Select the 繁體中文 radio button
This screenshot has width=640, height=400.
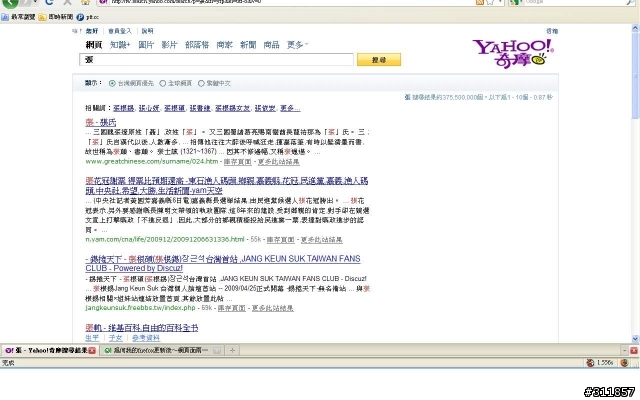(x=201, y=83)
